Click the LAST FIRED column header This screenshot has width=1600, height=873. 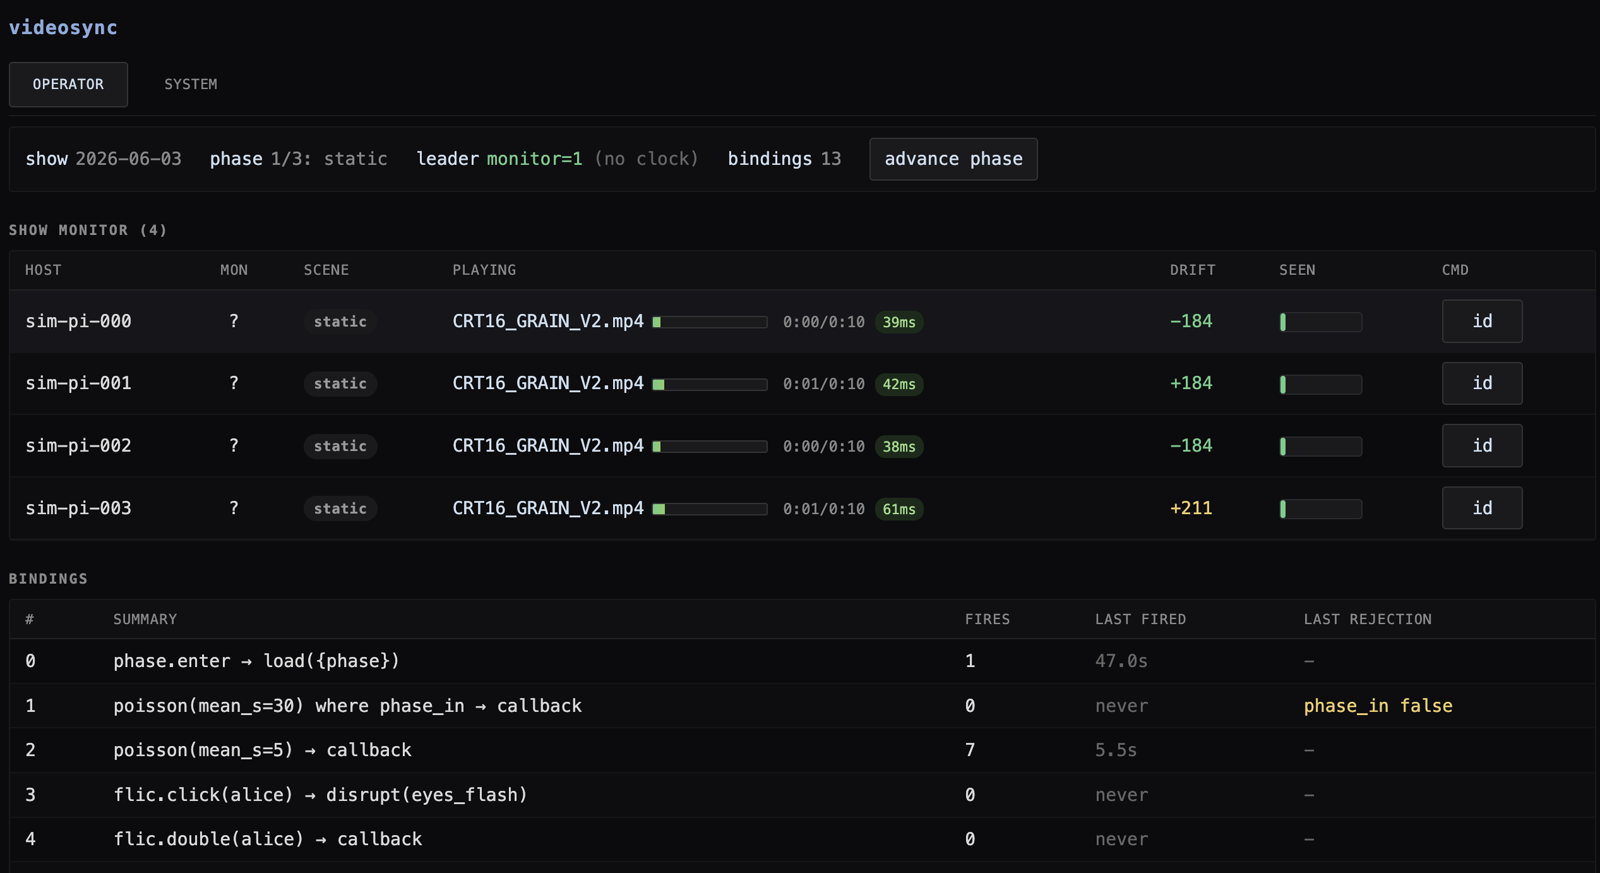(x=1140, y=619)
